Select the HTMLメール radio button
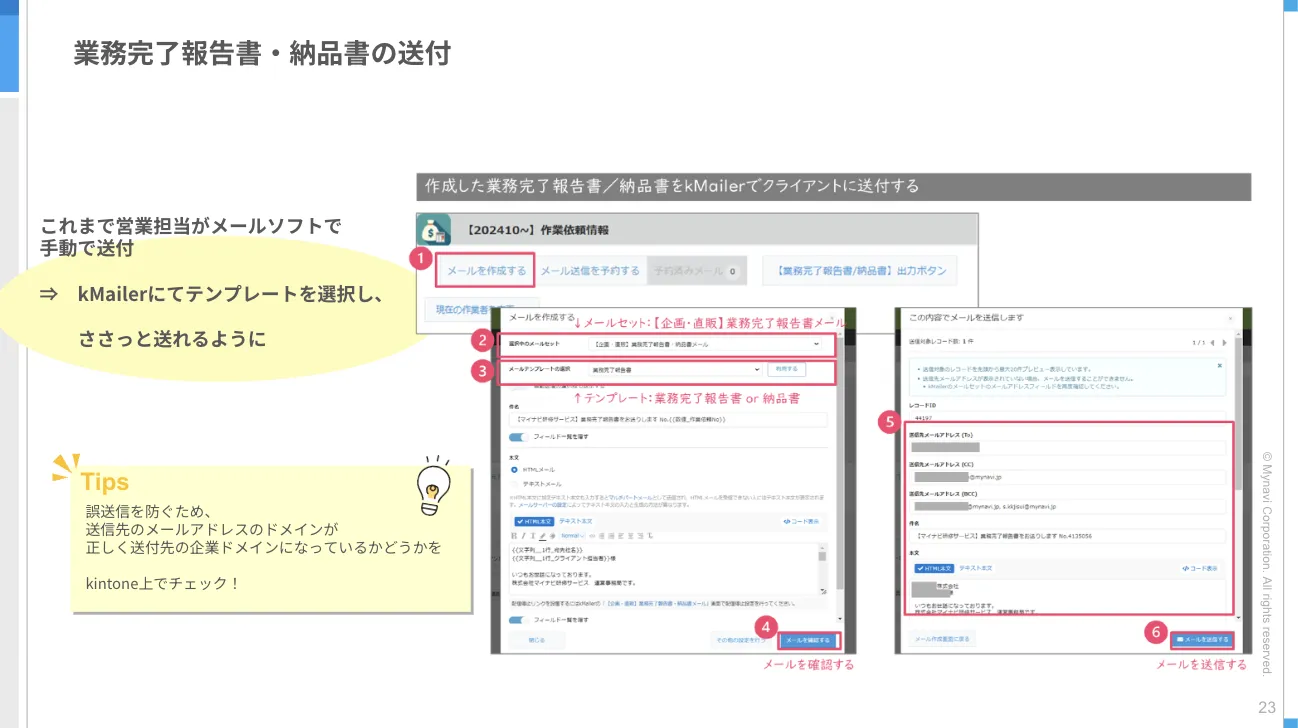This screenshot has width=1298, height=728. 515,469
